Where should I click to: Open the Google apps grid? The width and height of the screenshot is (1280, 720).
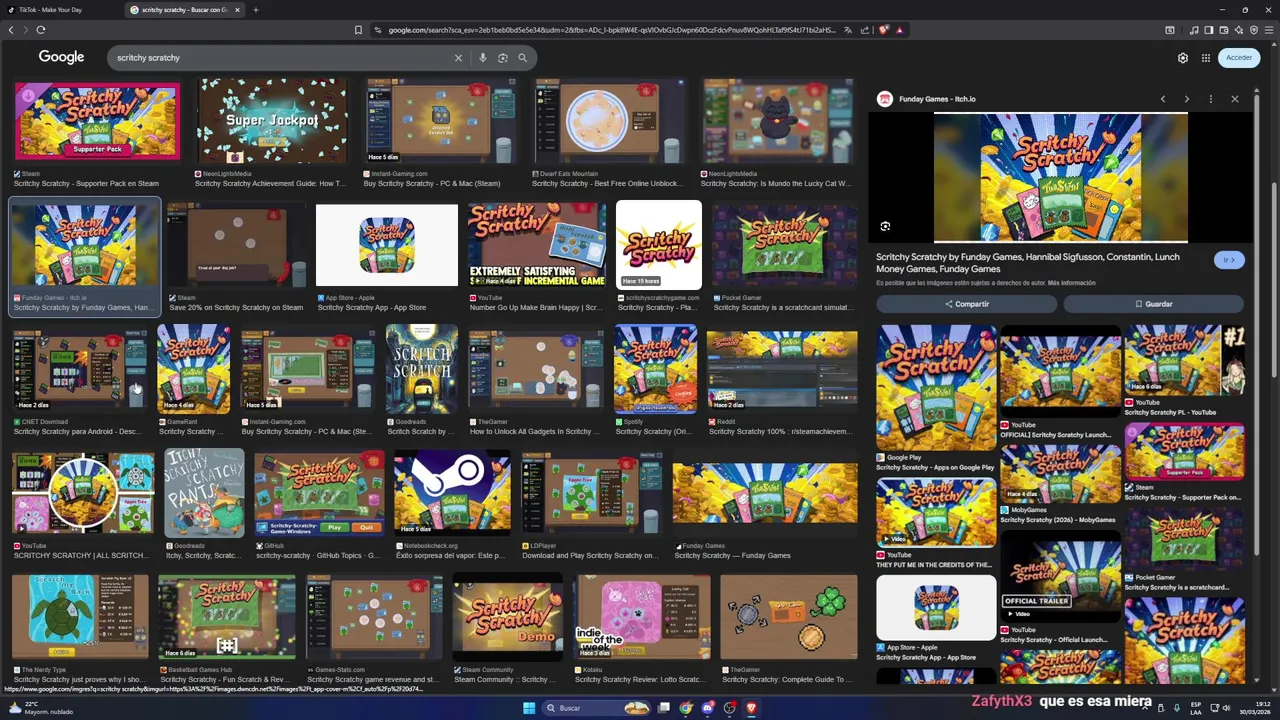(x=1206, y=58)
